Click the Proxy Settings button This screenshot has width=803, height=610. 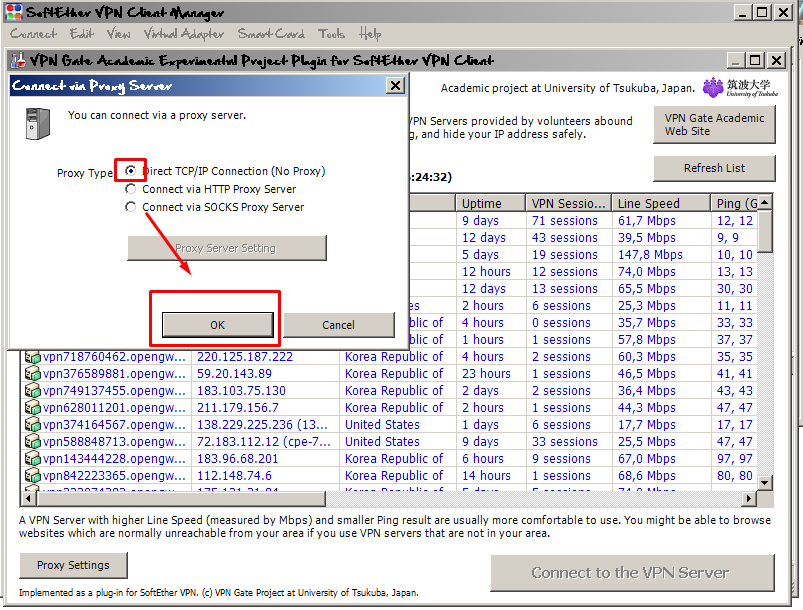(x=73, y=565)
